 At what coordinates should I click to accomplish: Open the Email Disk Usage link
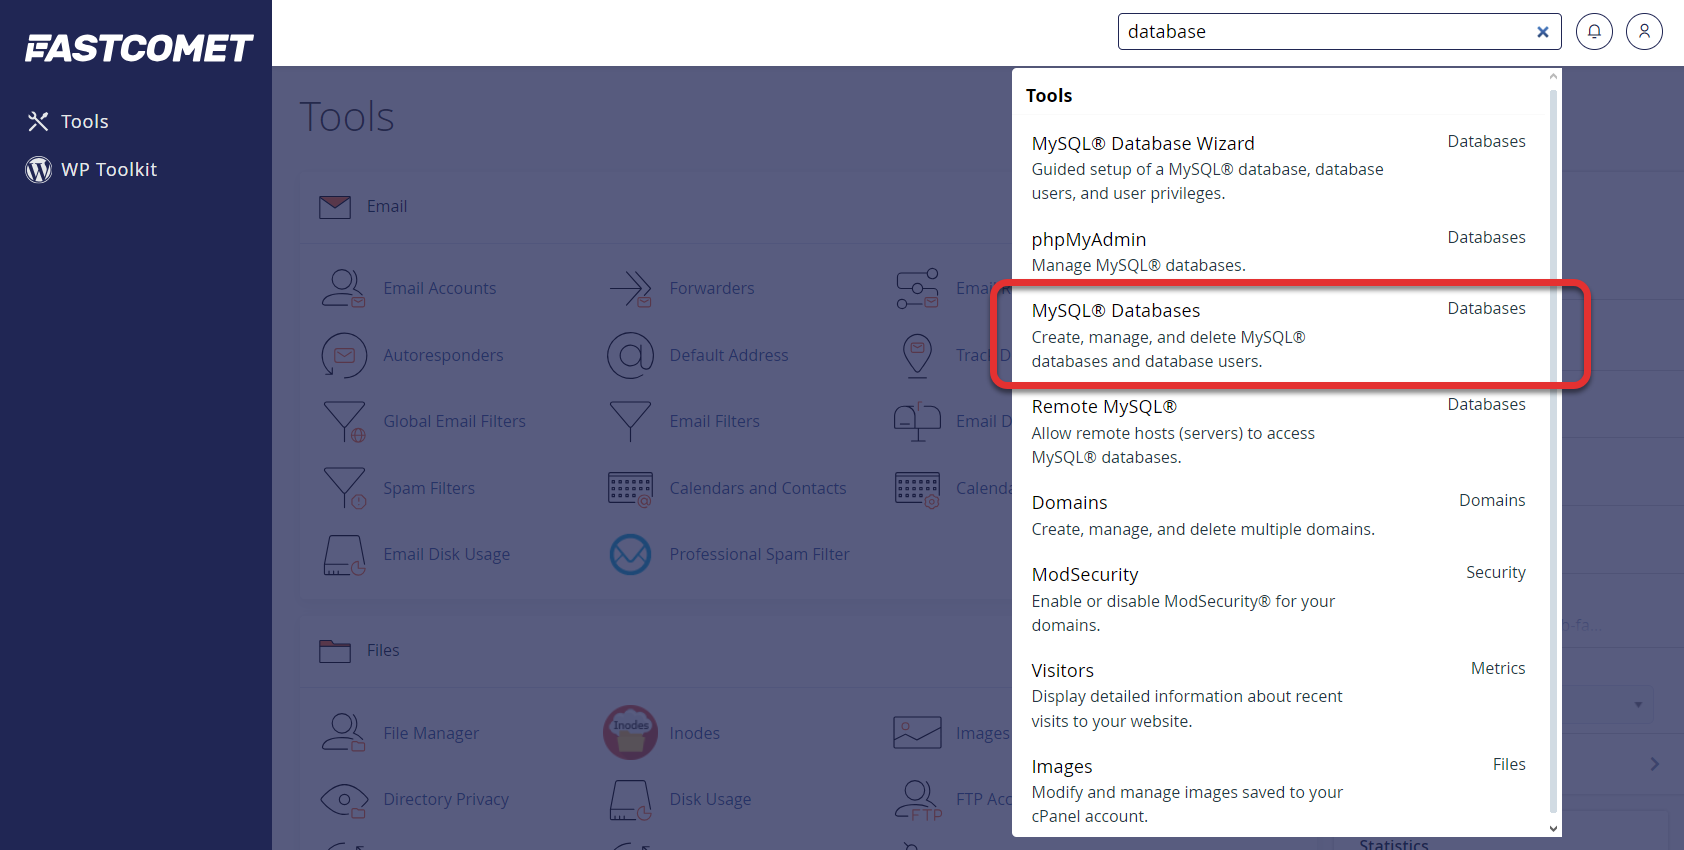pos(446,554)
